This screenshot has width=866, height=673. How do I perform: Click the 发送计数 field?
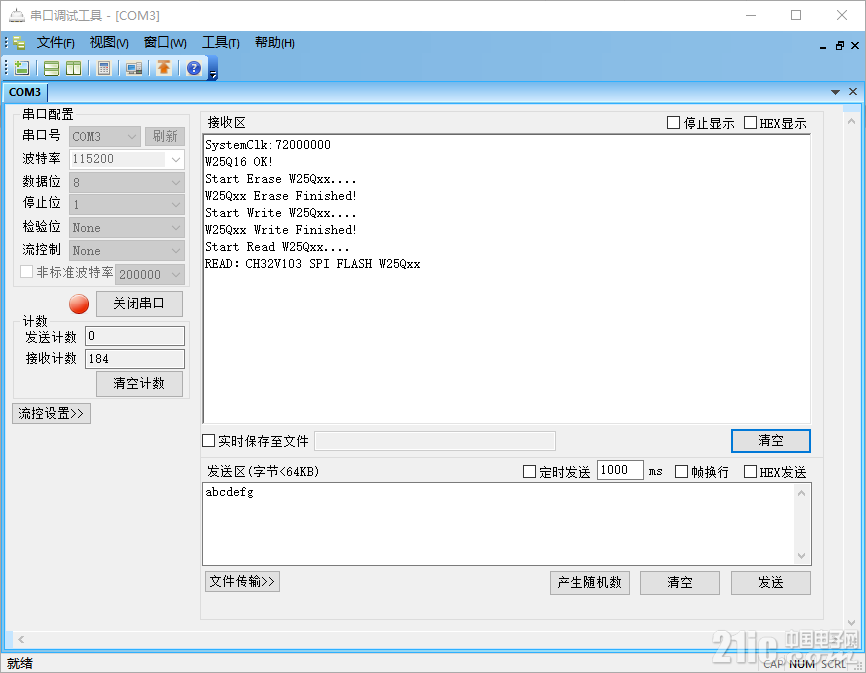pyautogui.click(x=135, y=336)
